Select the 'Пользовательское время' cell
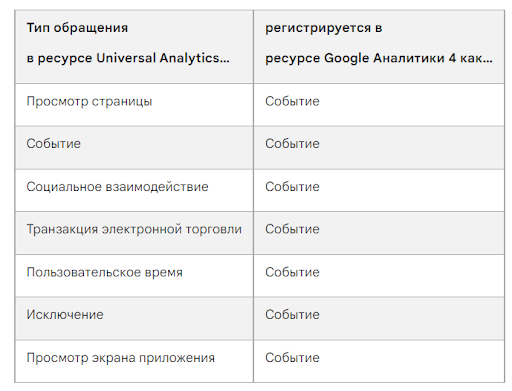 coord(134,276)
